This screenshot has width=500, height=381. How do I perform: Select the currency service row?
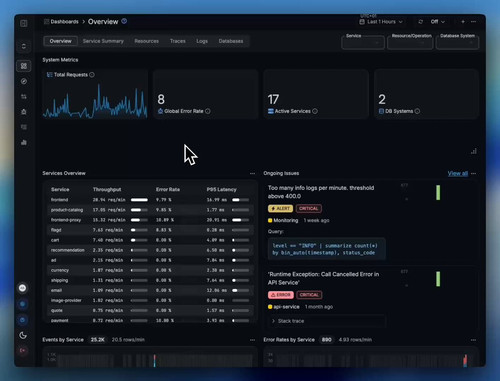coord(150,270)
